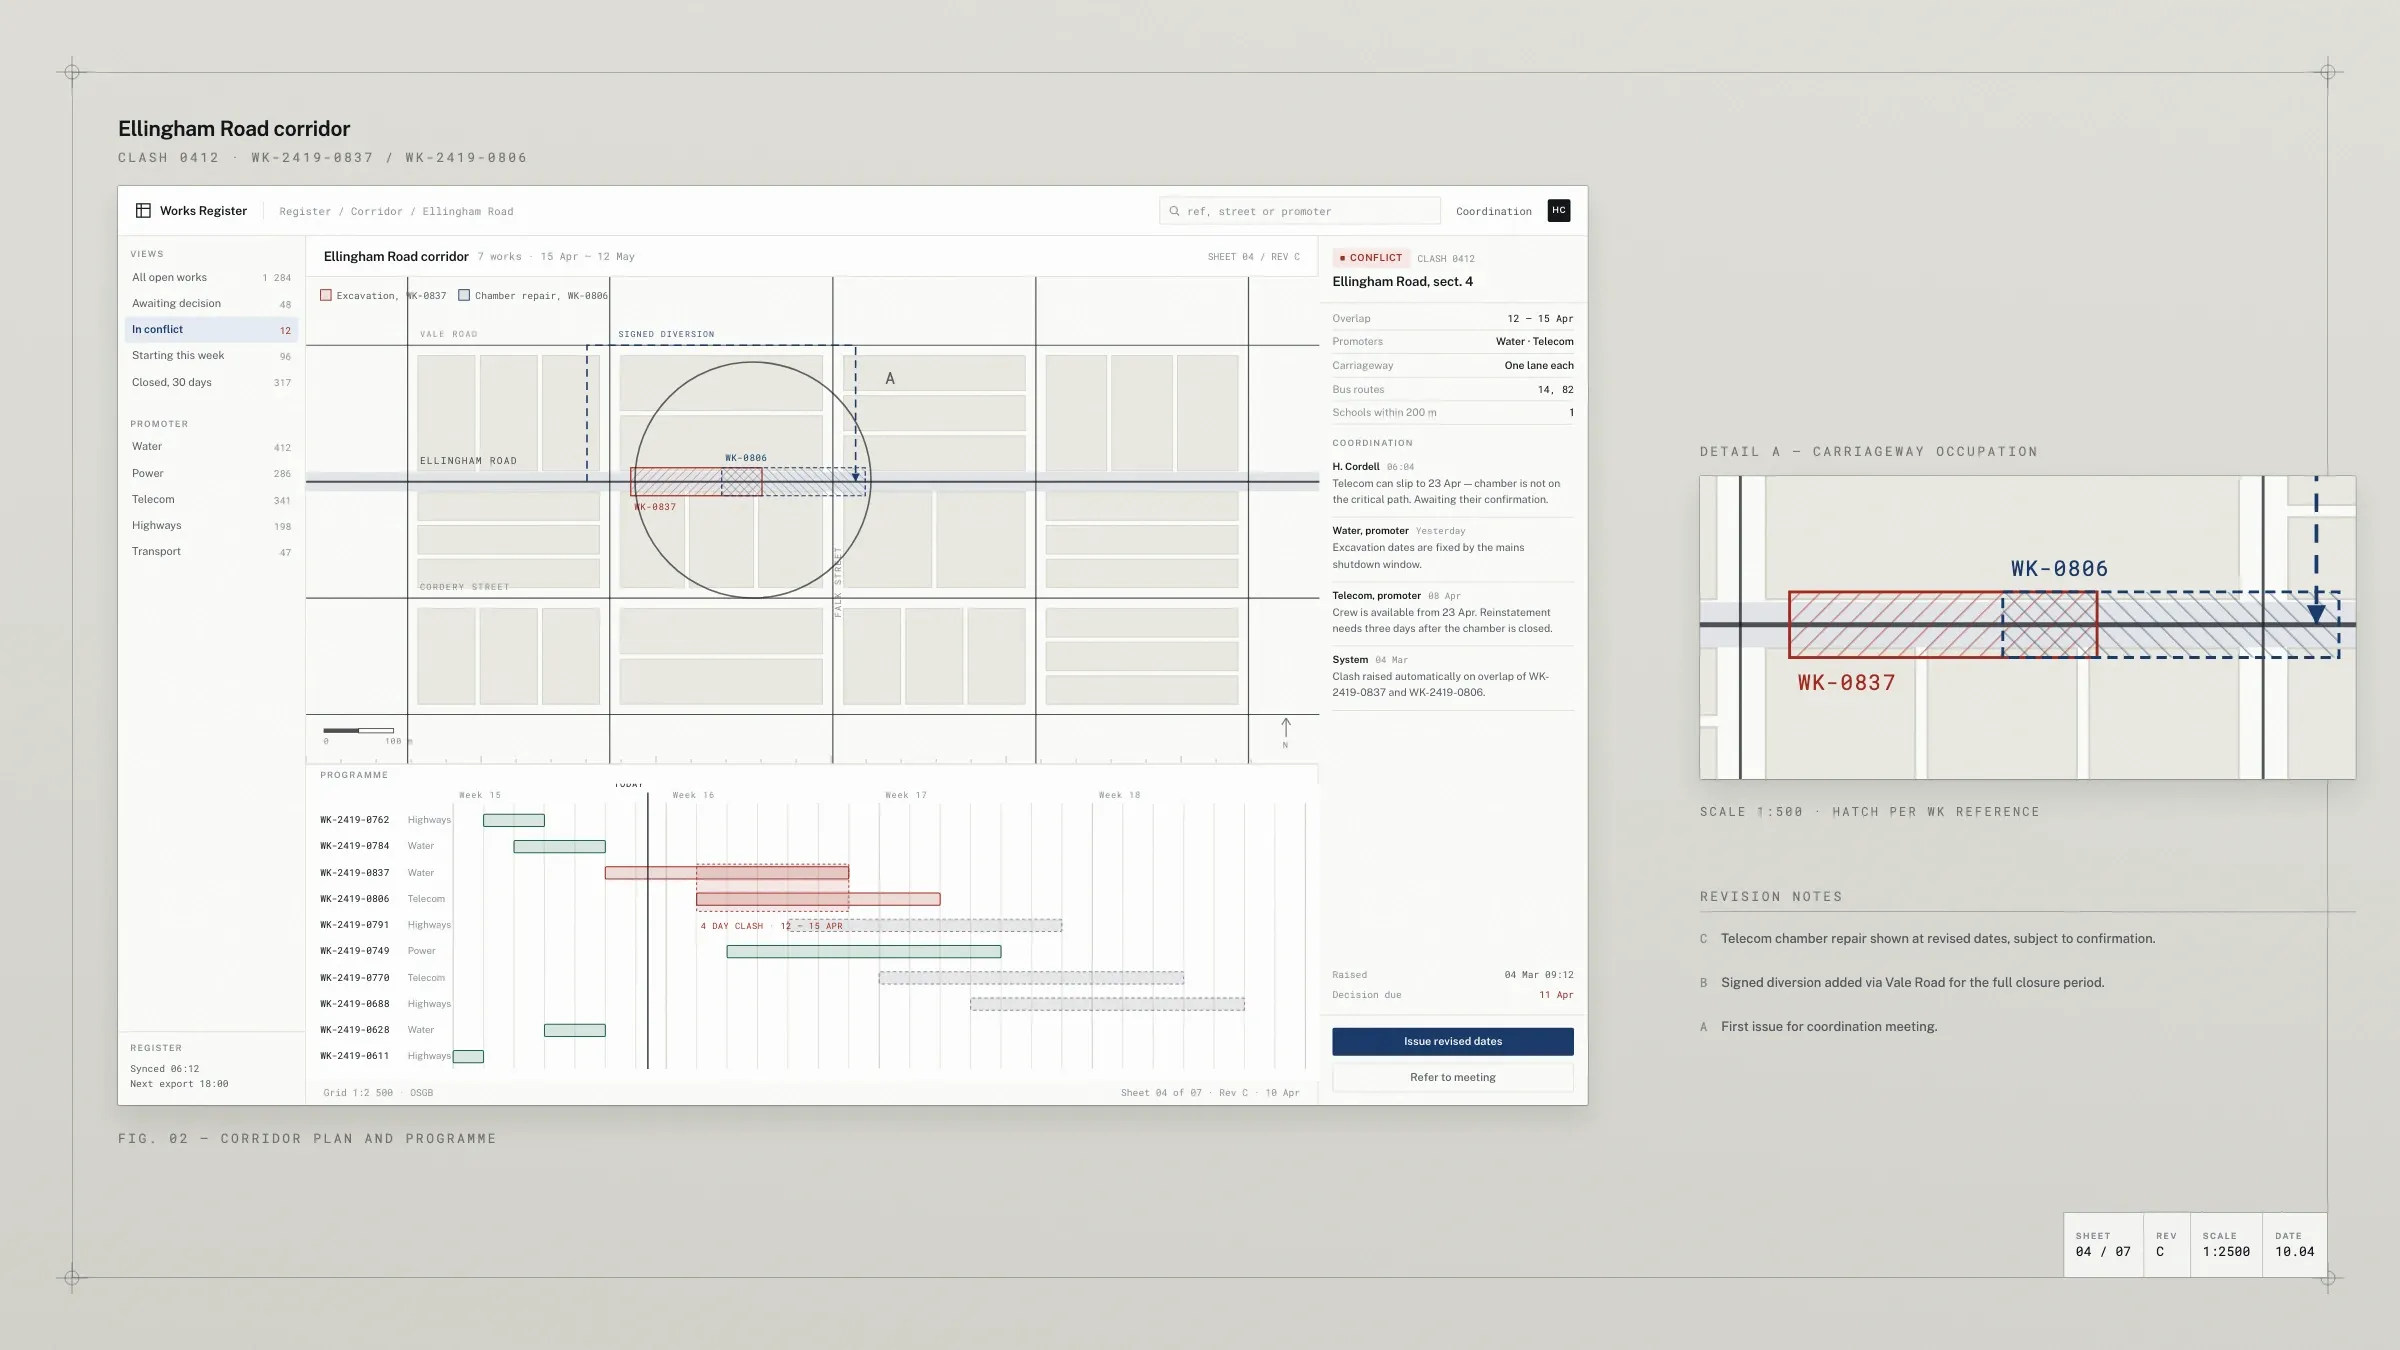Click the Refer to meeting button
Image resolution: width=2400 pixels, height=1350 pixels.
1452,1077
